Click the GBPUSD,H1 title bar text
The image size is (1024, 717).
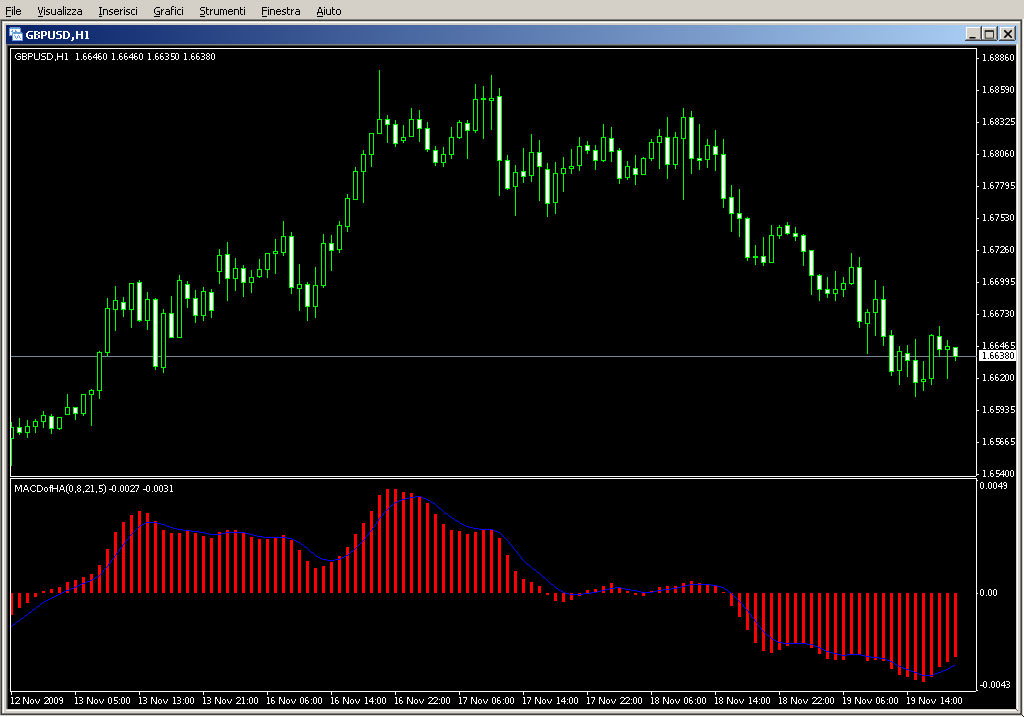click(57, 35)
